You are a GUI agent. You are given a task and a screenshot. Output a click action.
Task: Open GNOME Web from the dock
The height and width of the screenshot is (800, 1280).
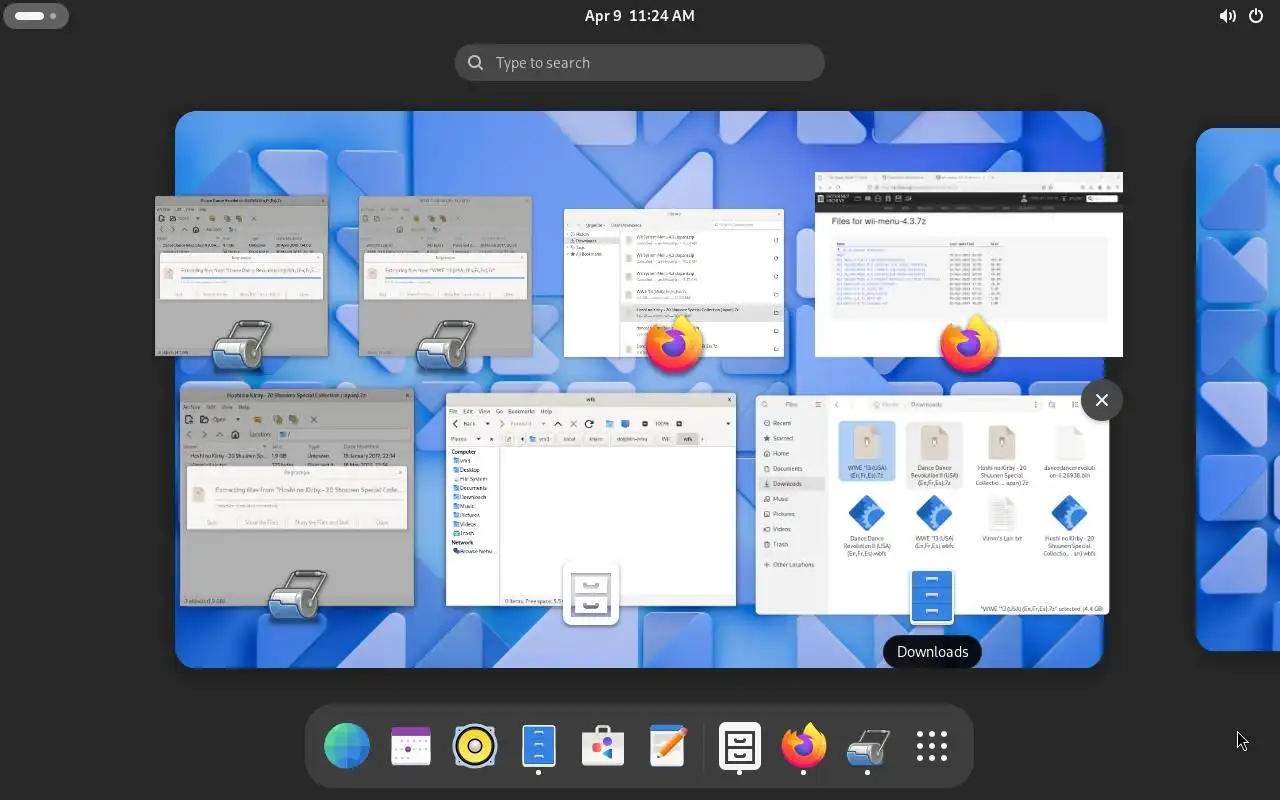[x=347, y=746]
